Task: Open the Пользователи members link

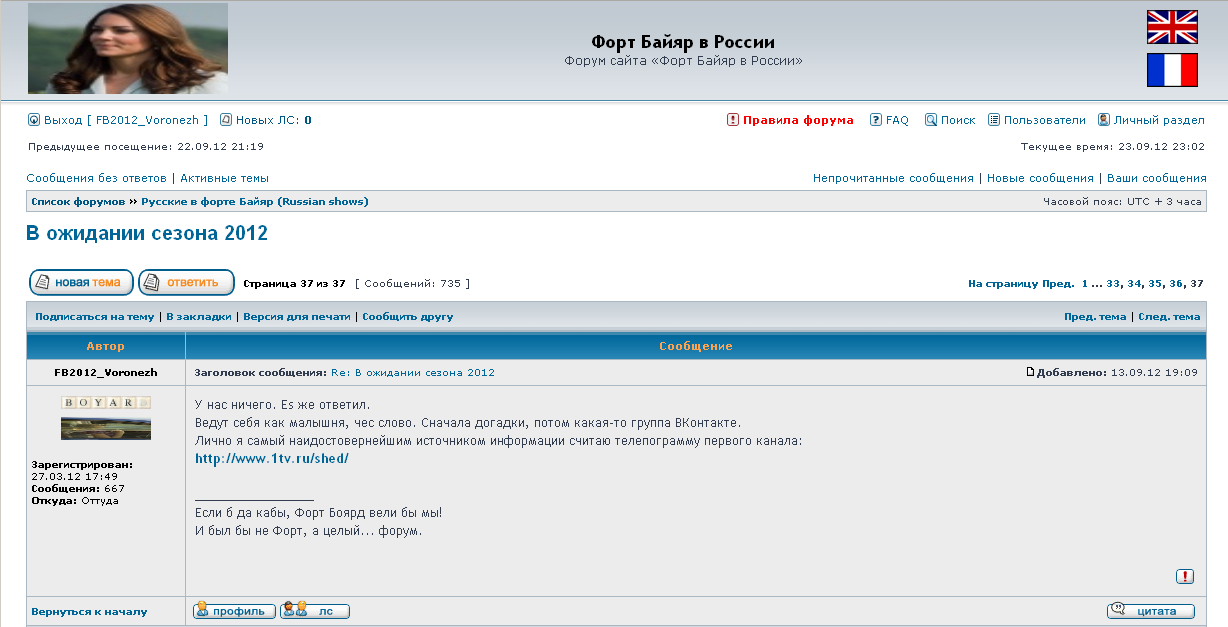Action: [x=1045, y=120]
